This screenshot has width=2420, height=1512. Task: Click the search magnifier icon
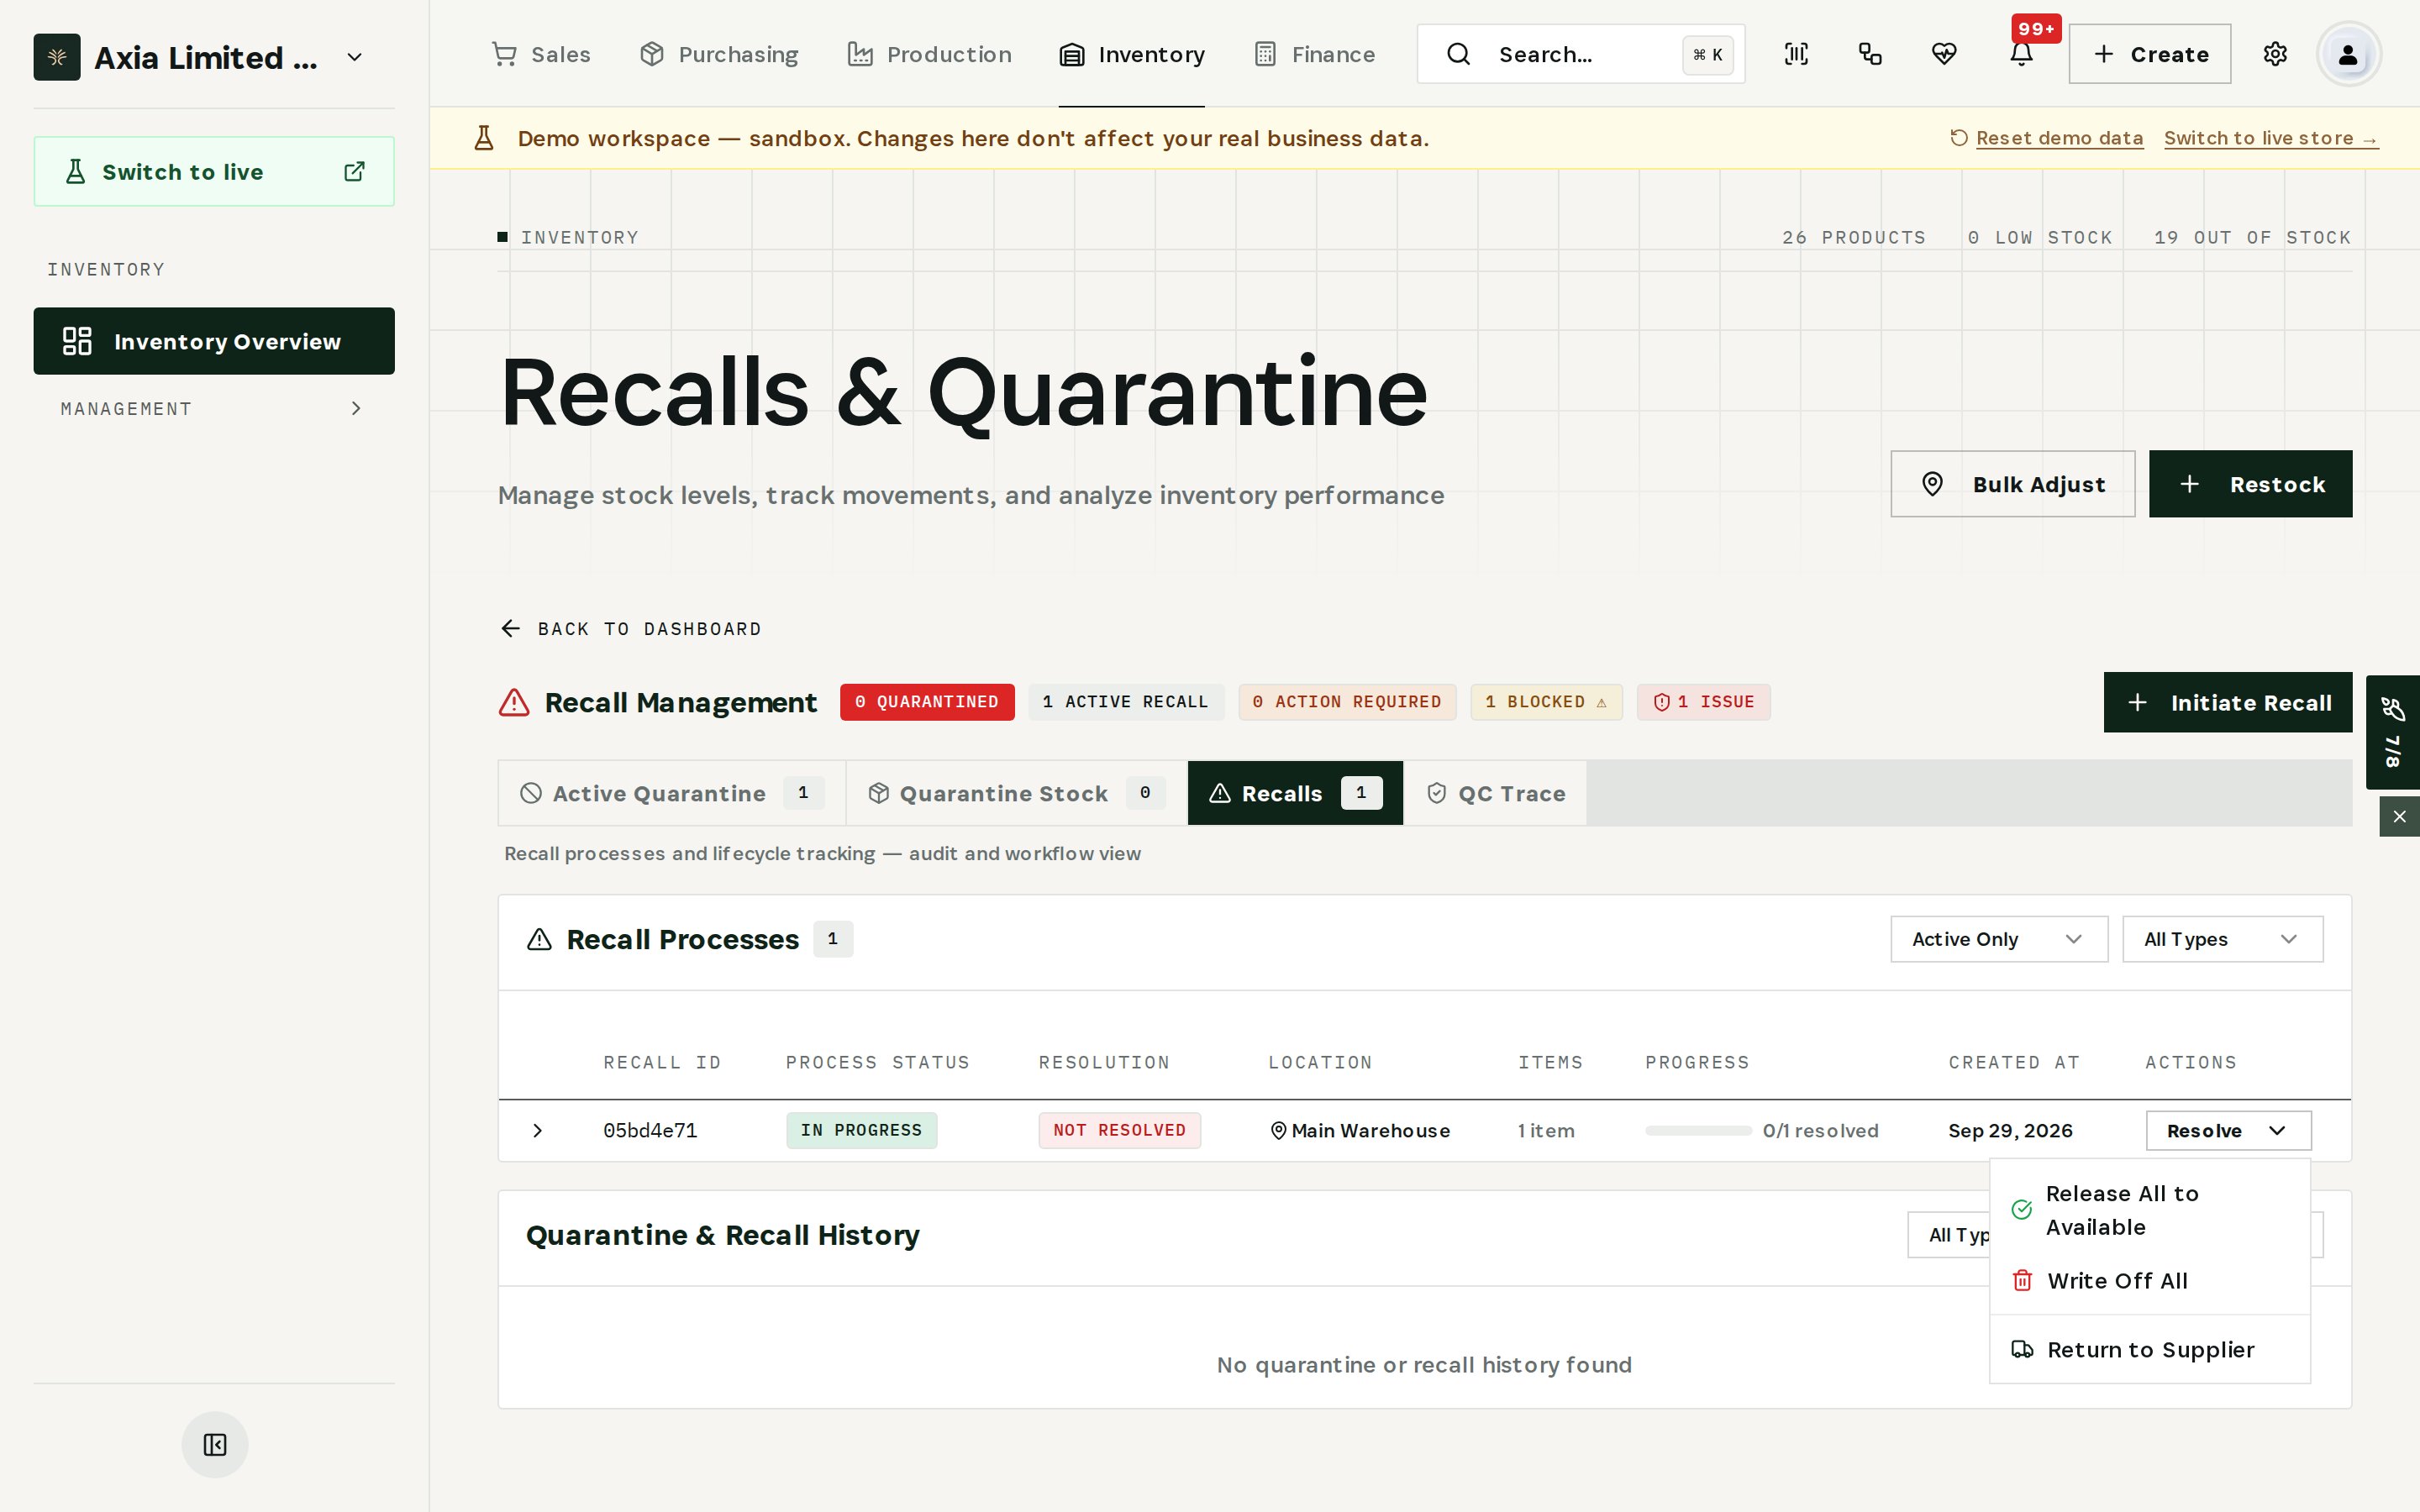(1458, 54)
